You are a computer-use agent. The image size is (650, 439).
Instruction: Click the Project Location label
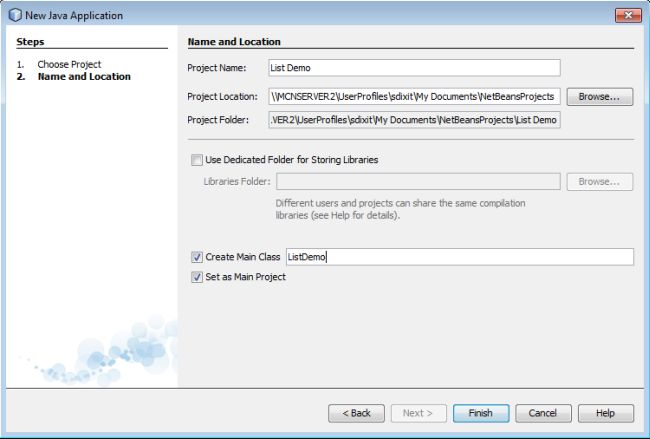[x=223, y=97]
